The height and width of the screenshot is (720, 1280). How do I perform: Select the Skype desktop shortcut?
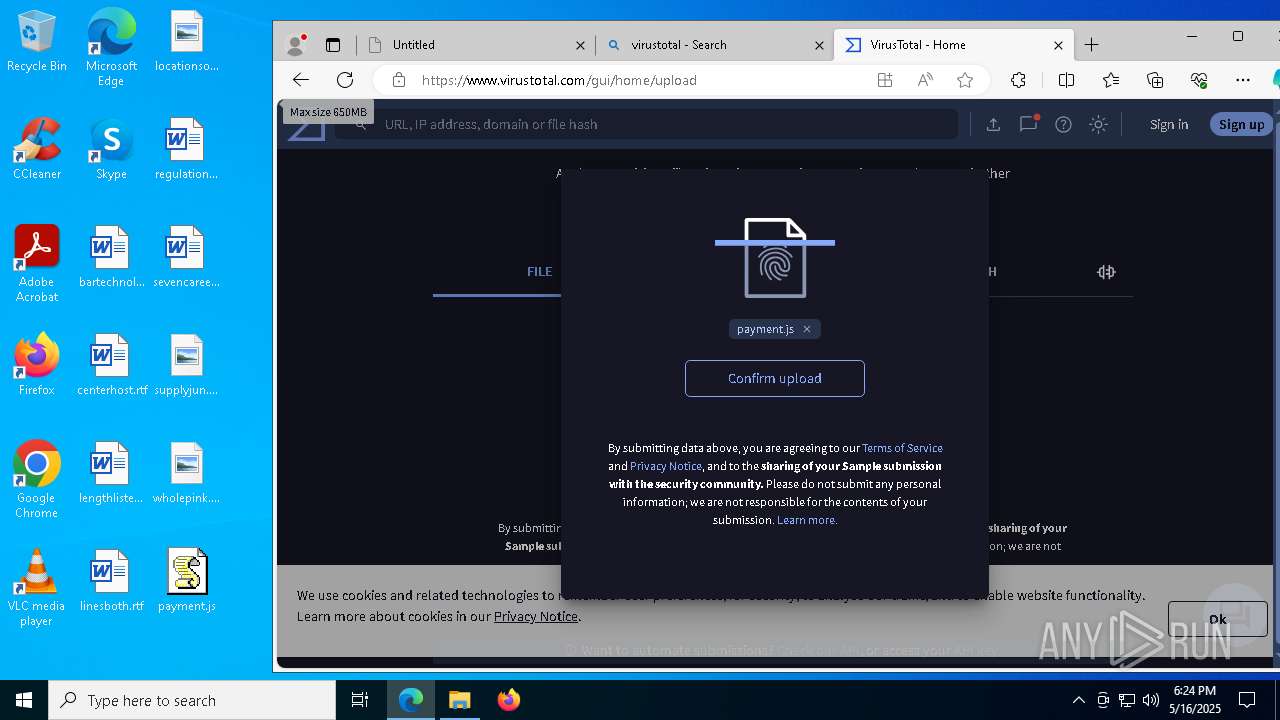click(x=111, y=149)
